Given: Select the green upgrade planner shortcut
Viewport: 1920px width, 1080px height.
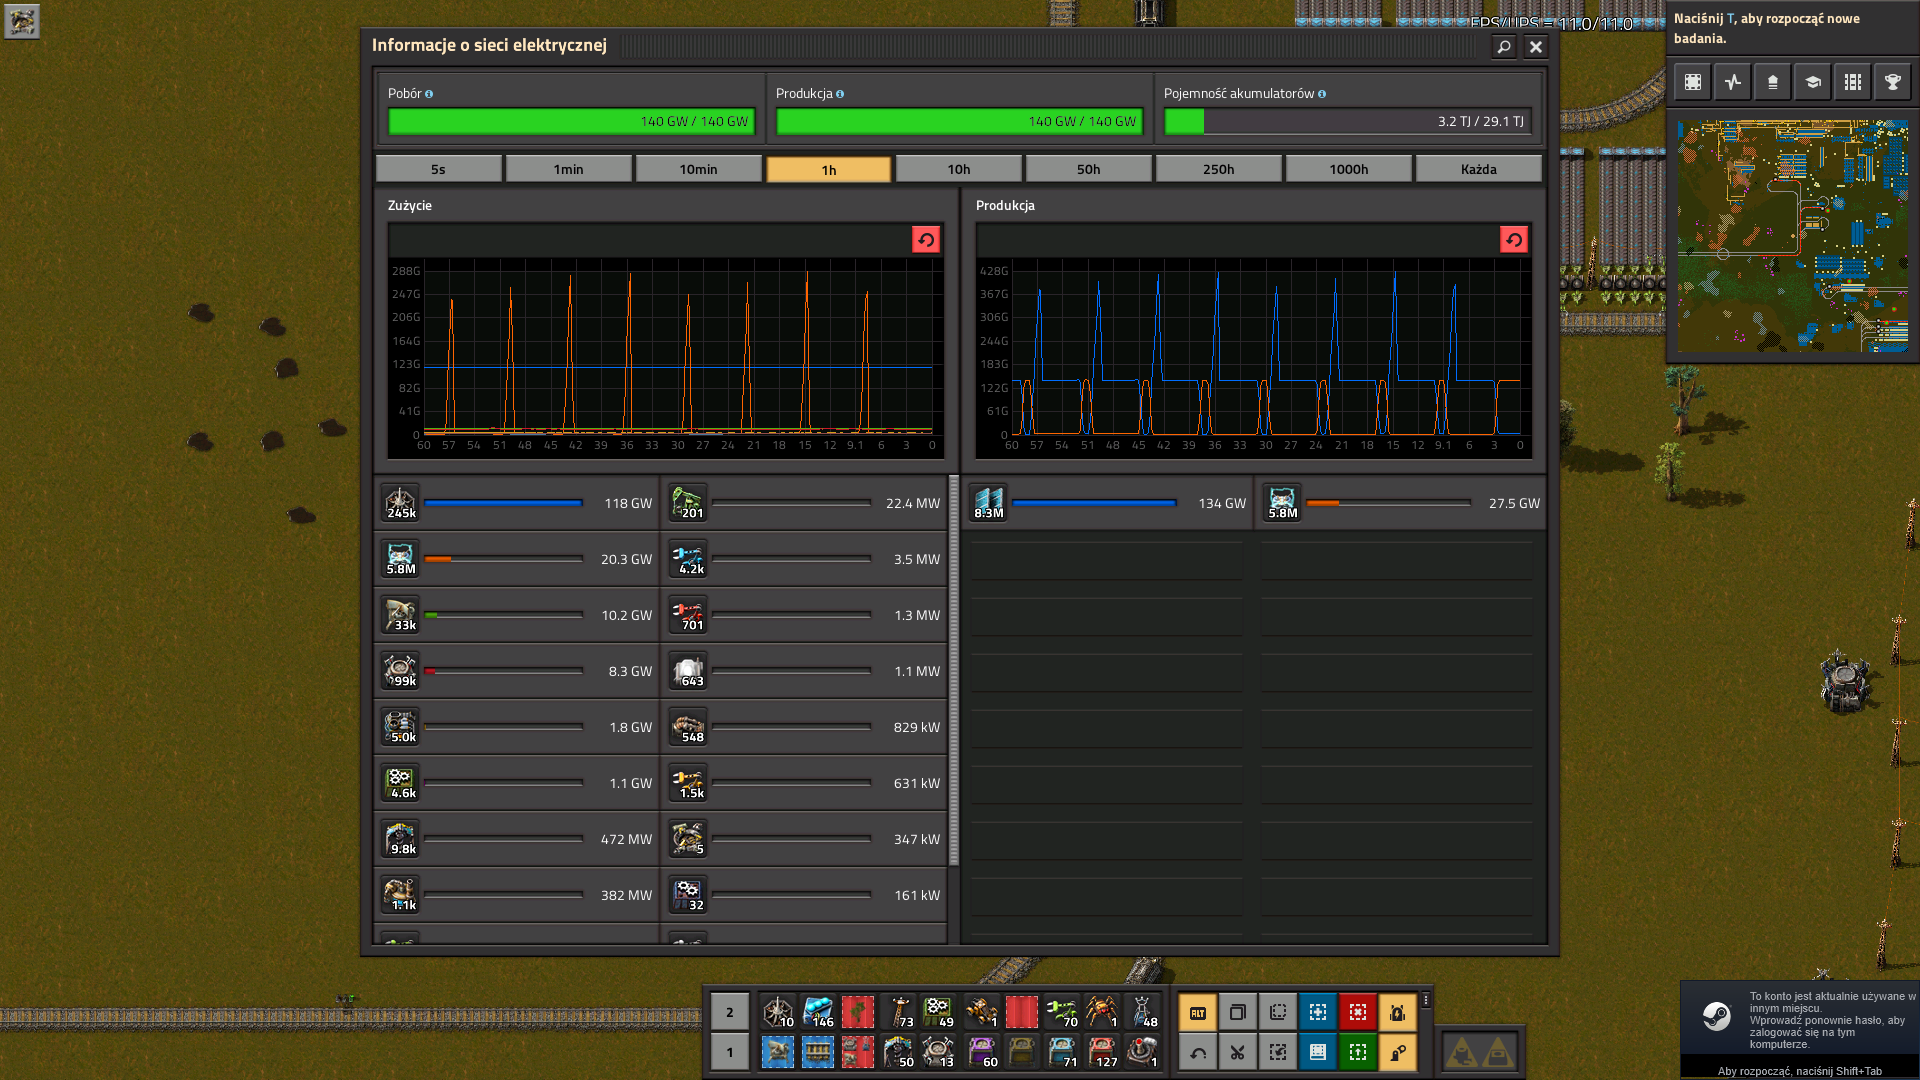Looking at the screenshot, I should click(1357, 1052).
